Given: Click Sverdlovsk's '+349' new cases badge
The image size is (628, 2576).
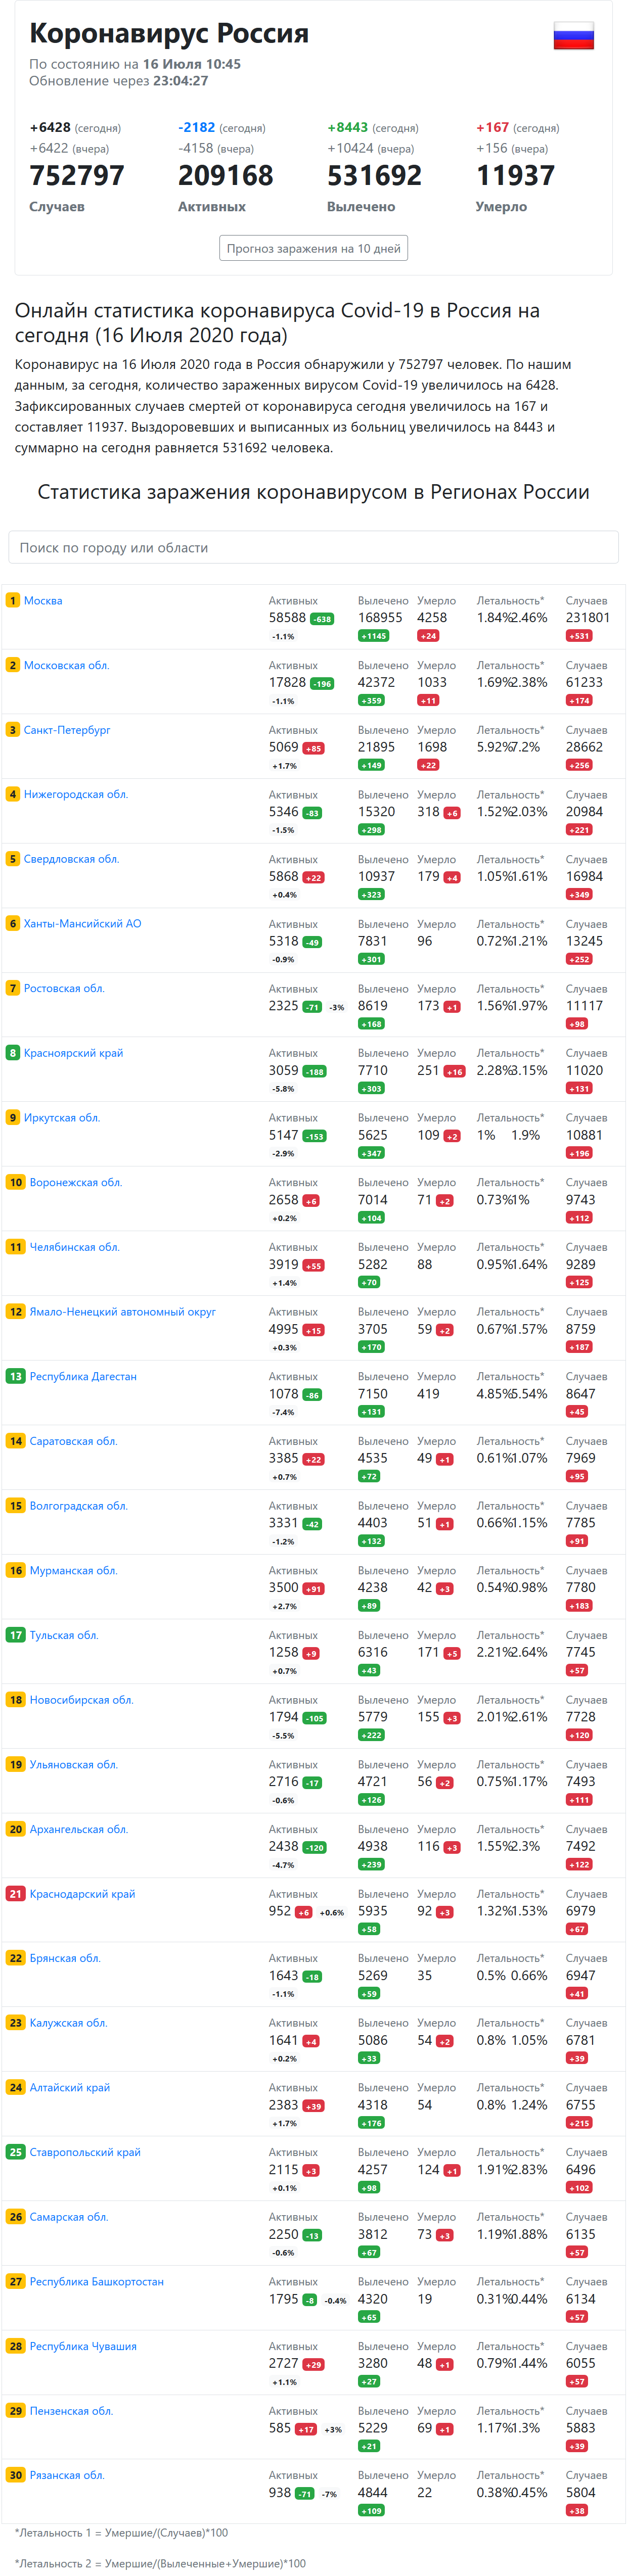Looking at the screenshot, I should click(579, 895).
